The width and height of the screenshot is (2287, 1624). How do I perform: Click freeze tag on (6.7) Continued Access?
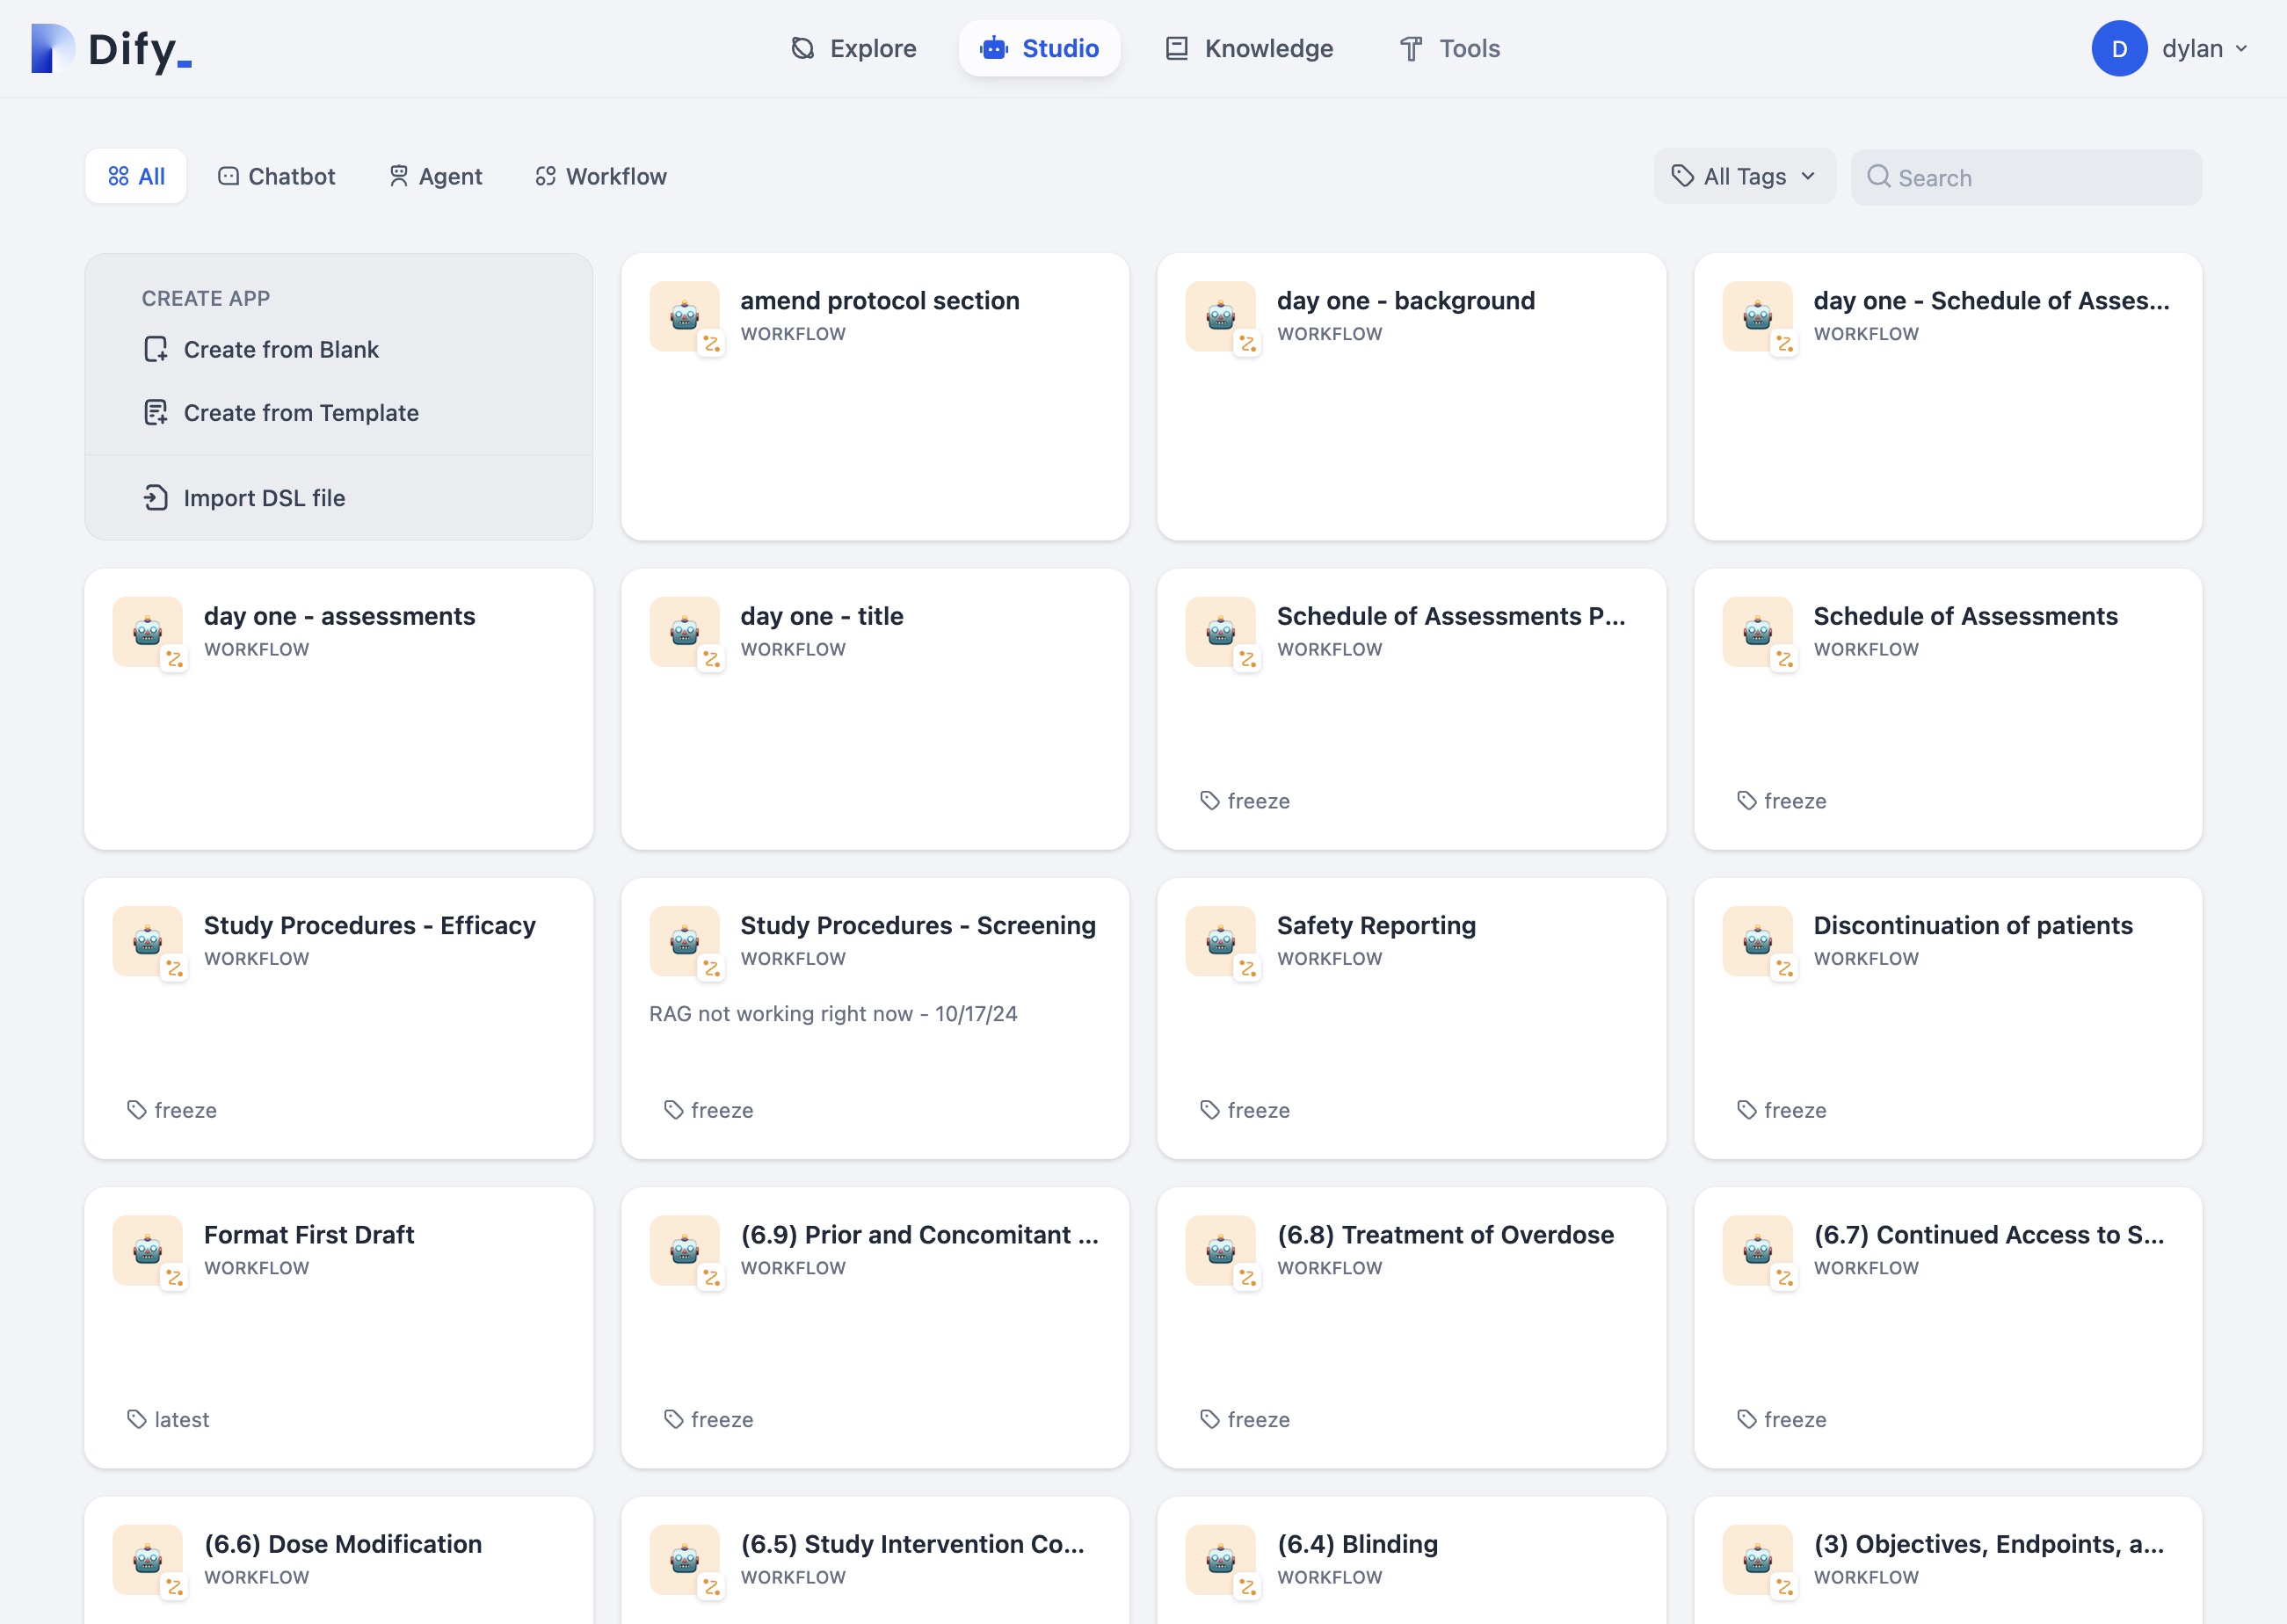(1782, 1418)
